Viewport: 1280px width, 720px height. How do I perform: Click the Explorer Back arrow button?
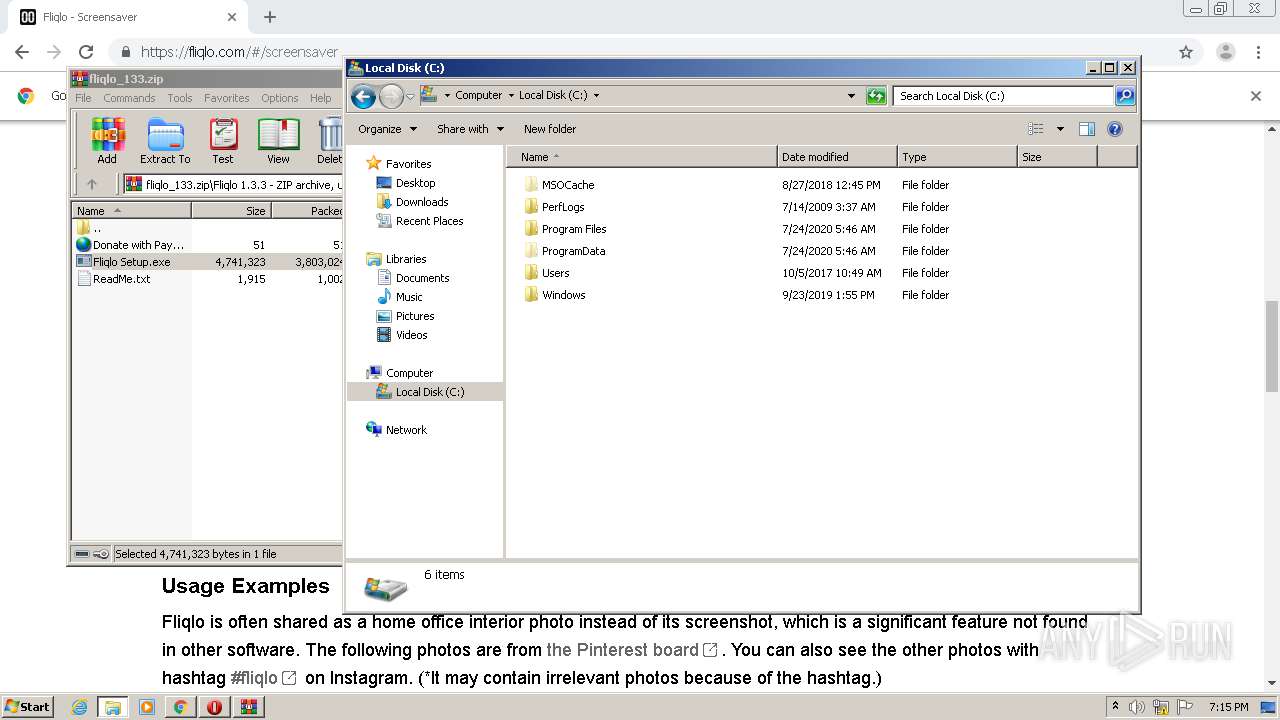363,96
